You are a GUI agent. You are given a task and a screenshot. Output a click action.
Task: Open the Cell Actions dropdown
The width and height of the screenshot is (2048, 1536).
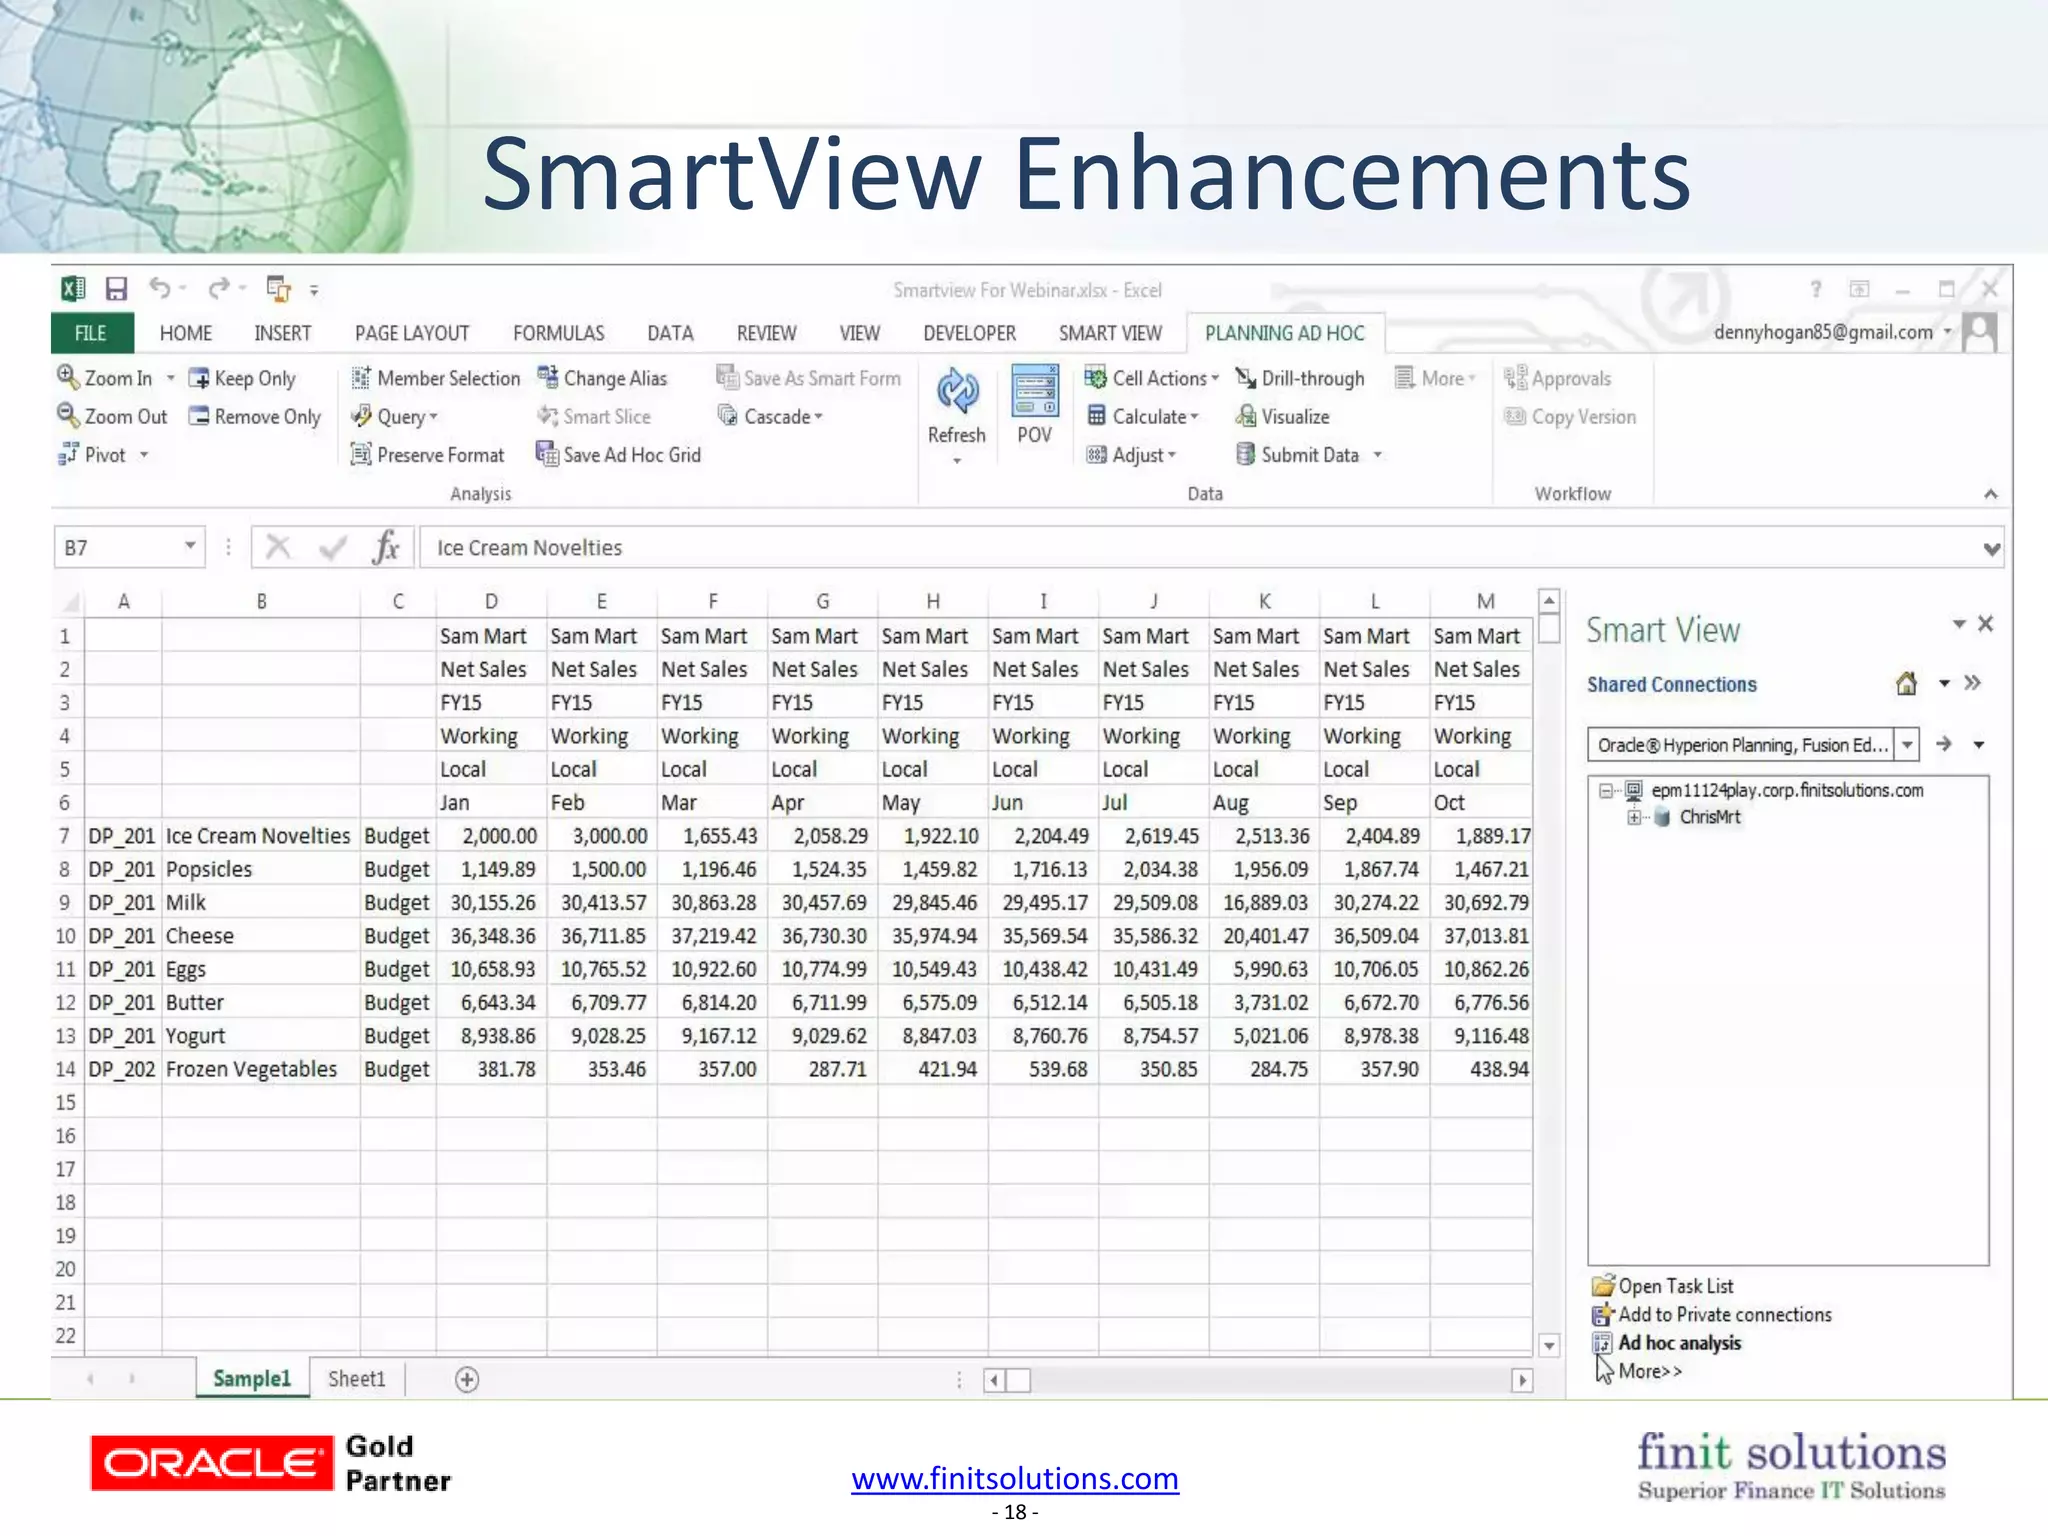coord(1215,378)
